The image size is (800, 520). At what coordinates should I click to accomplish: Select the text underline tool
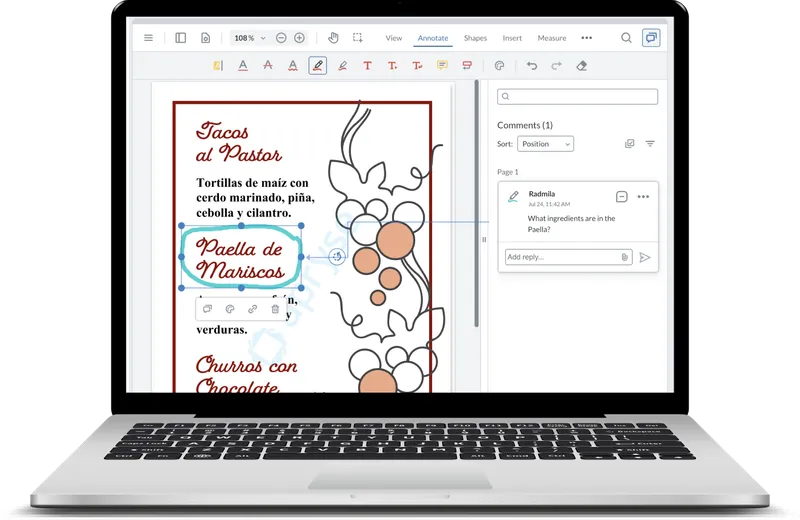pos(243,66)
